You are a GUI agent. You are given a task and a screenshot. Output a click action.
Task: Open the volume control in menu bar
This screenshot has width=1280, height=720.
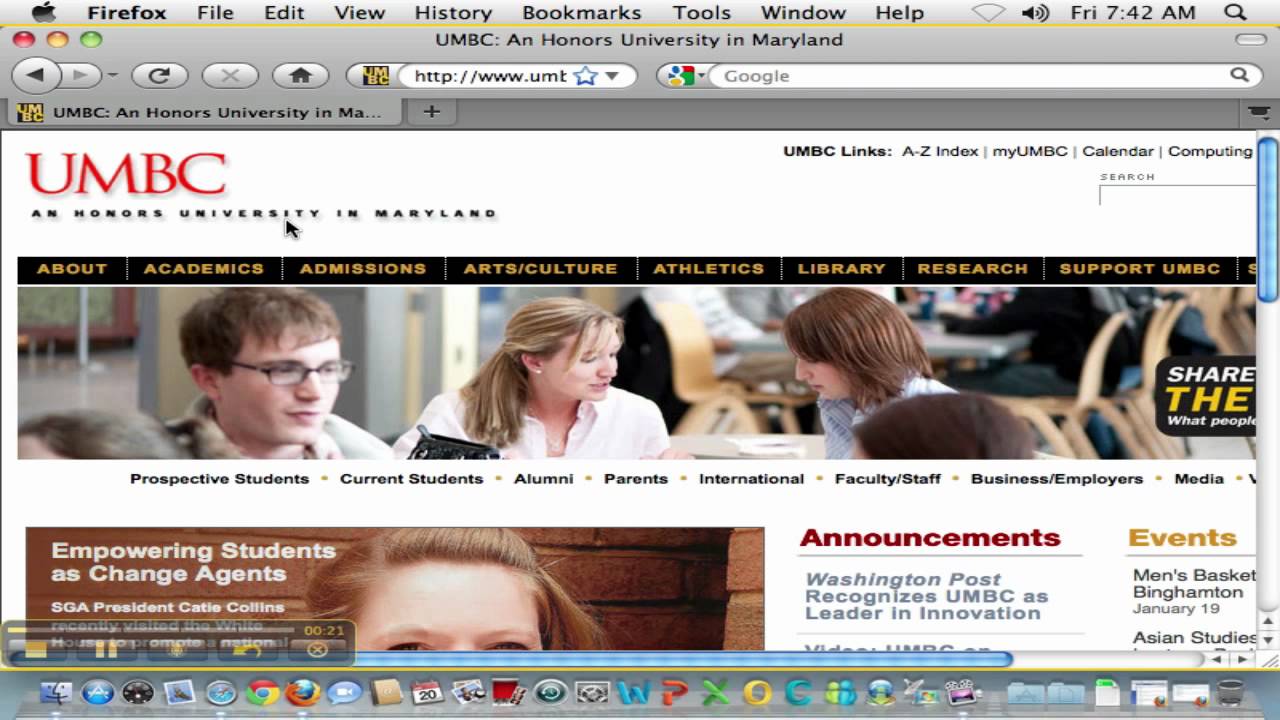click(1035, 13)
